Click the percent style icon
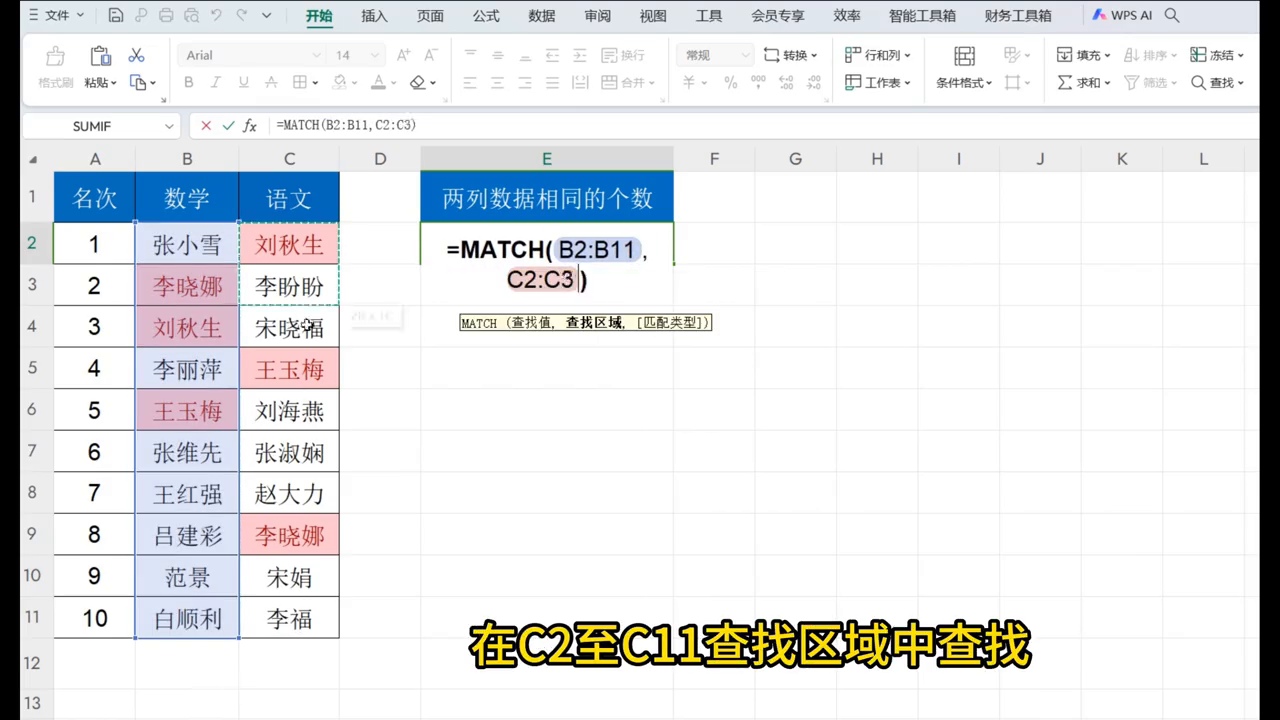The image size is (1280, 720). pos(730,83)
